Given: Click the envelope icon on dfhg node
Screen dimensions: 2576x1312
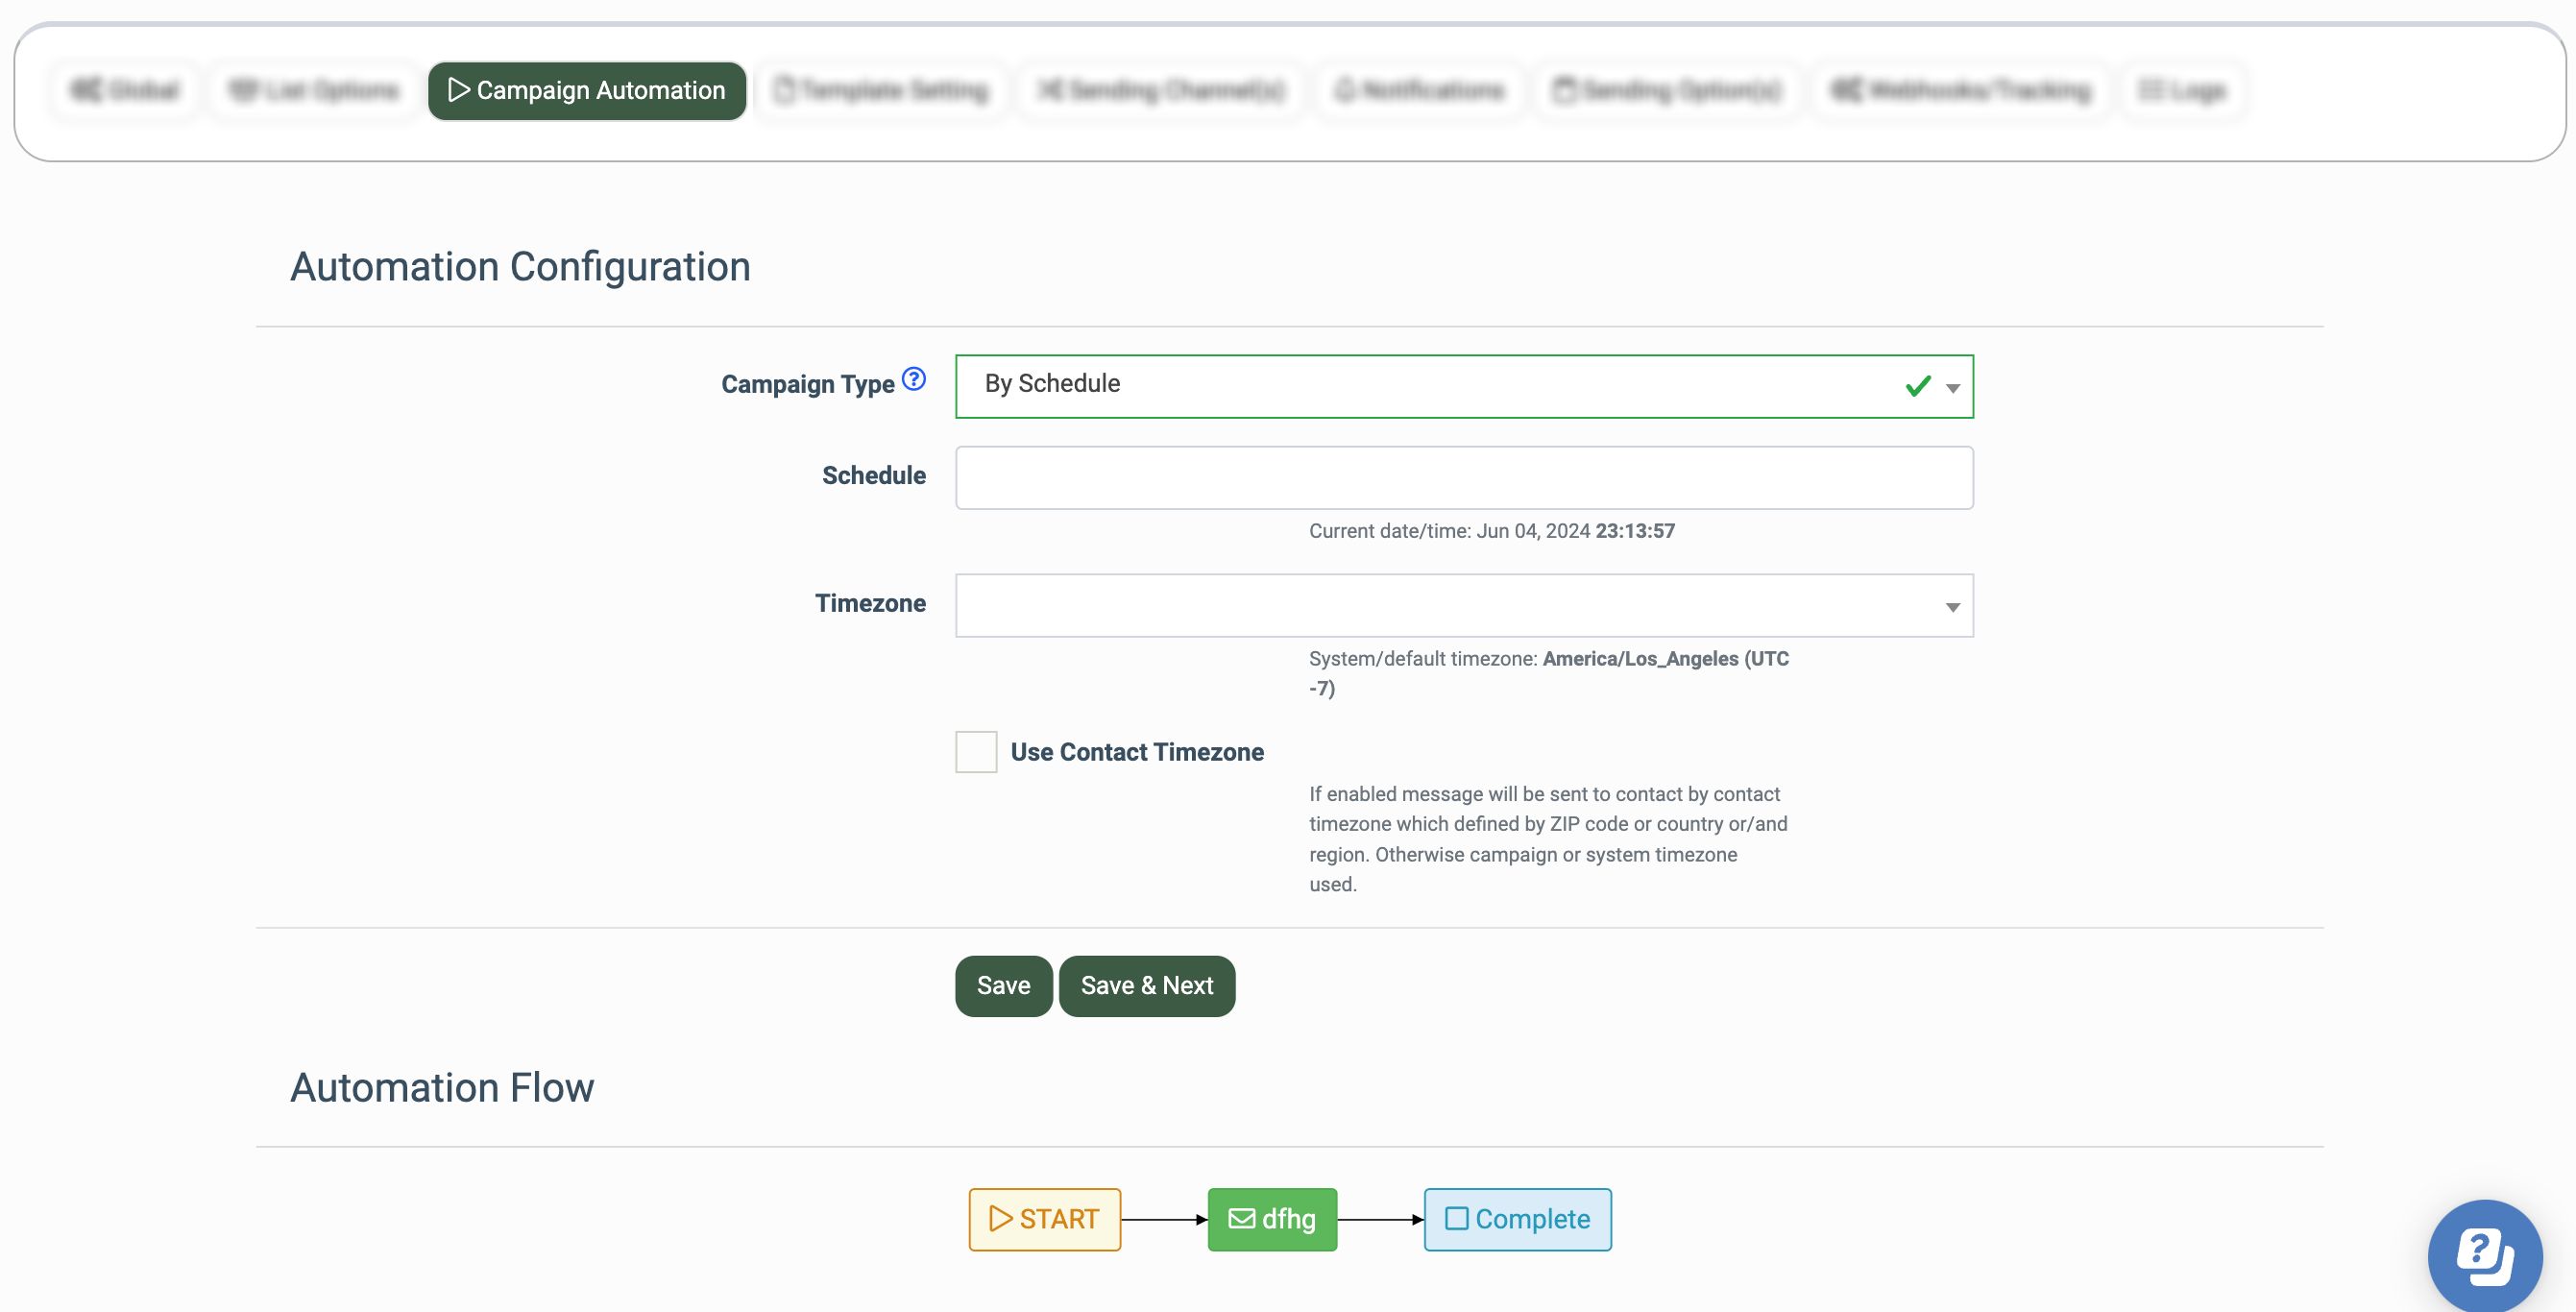Looking at the screenshot, I should coord(1241,1219).
